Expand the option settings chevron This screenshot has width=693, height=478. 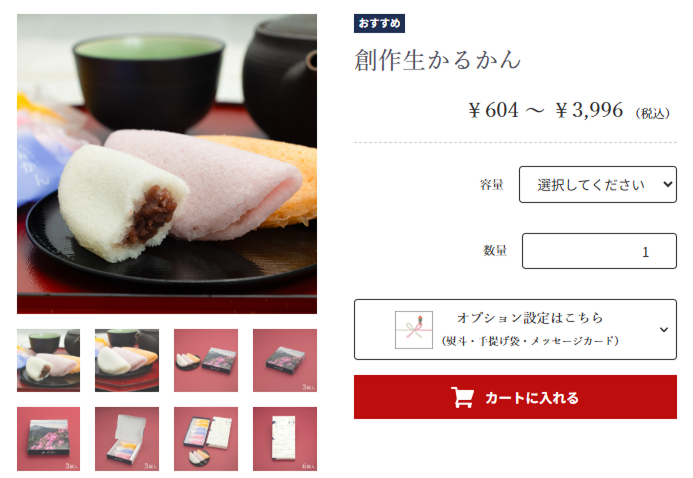663,330
